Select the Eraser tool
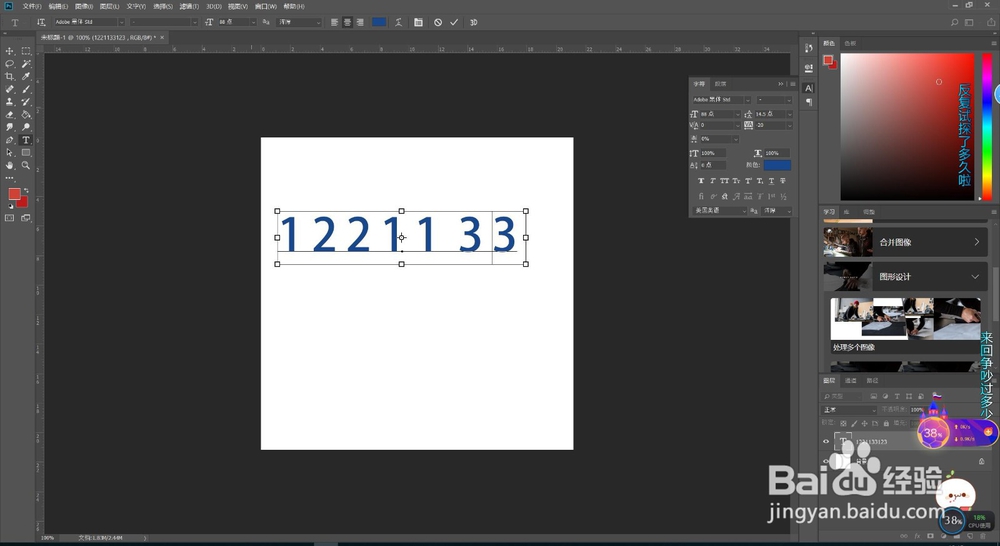The width and height of the screenshot is (1000, 546). coord(10,115)
